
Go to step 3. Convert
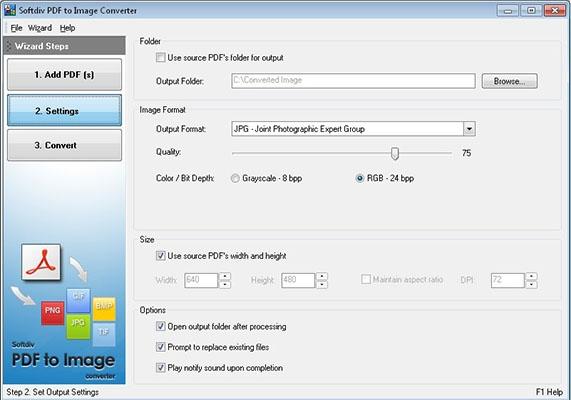(64, 145)
